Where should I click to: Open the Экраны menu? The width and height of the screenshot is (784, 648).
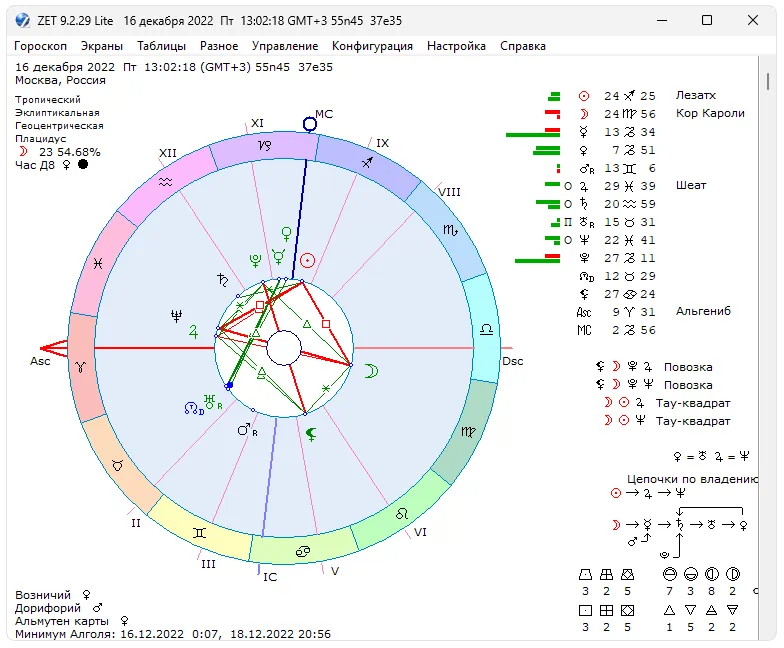(x=102, y=46)
